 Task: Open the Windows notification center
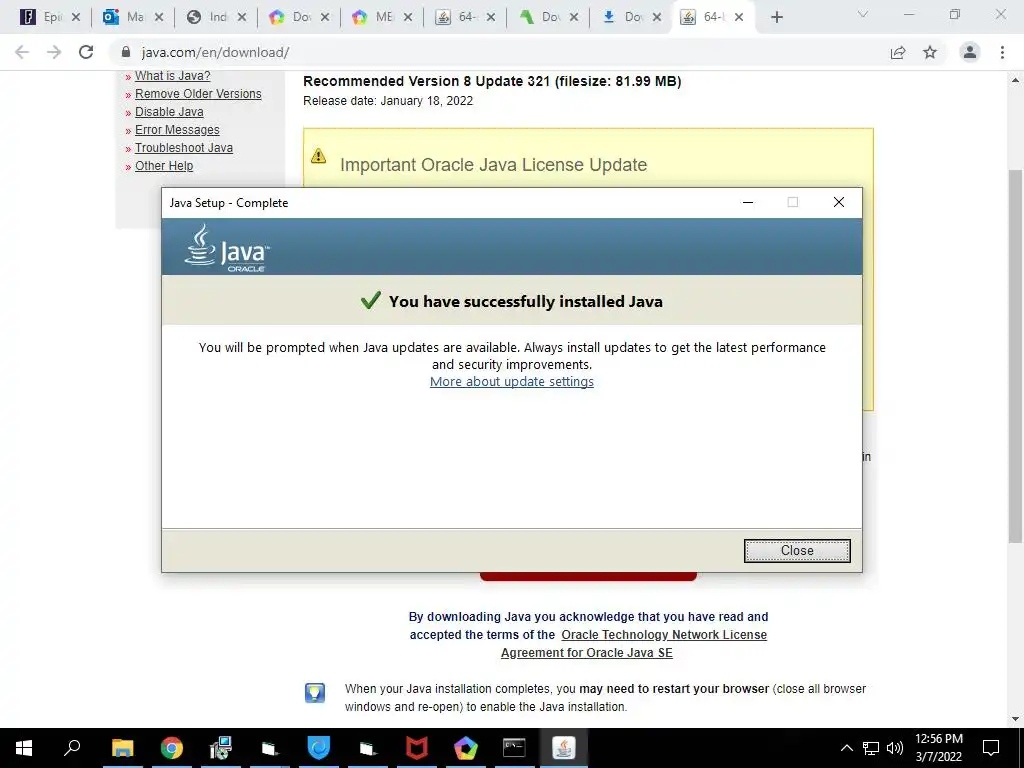[x=991, y=748]
